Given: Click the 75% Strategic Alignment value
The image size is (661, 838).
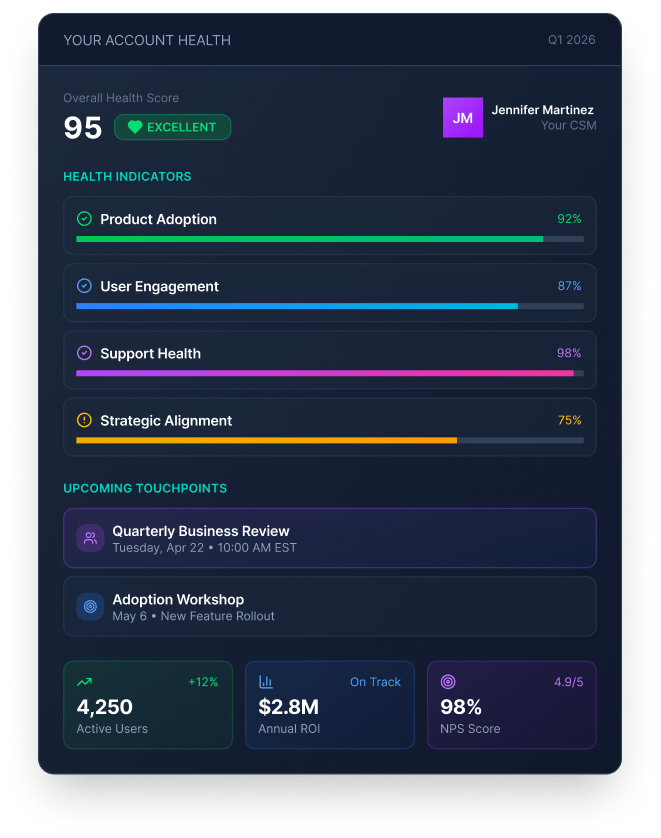Looking at the screenshot, I should (570, 420).
